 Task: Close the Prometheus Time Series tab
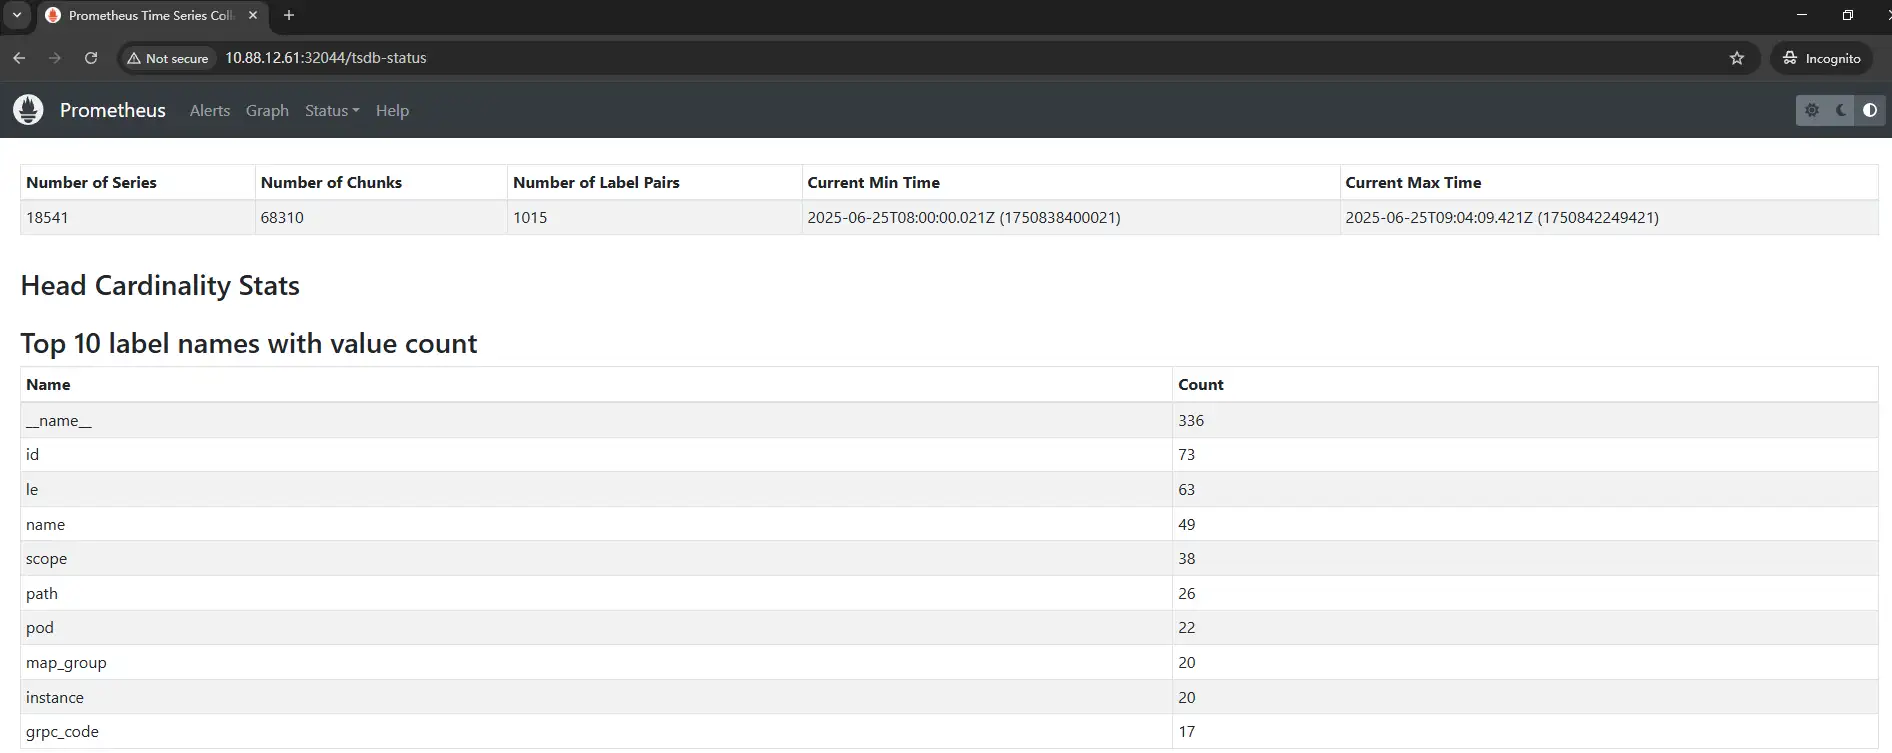point(253,15)
